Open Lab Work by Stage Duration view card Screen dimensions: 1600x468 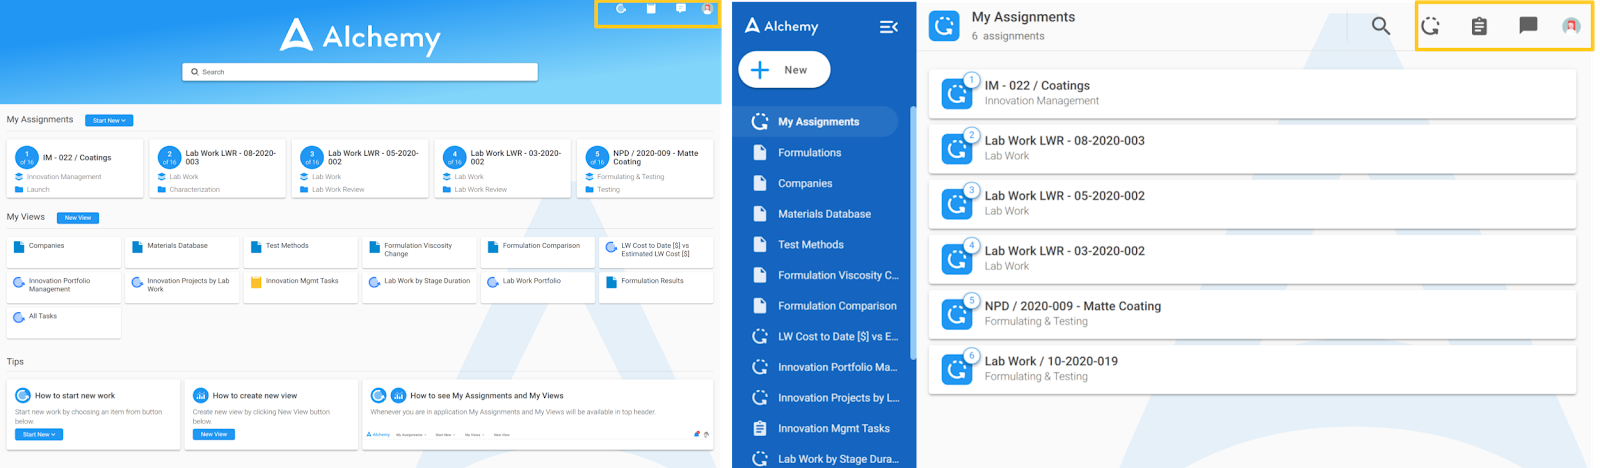[419, 287]
